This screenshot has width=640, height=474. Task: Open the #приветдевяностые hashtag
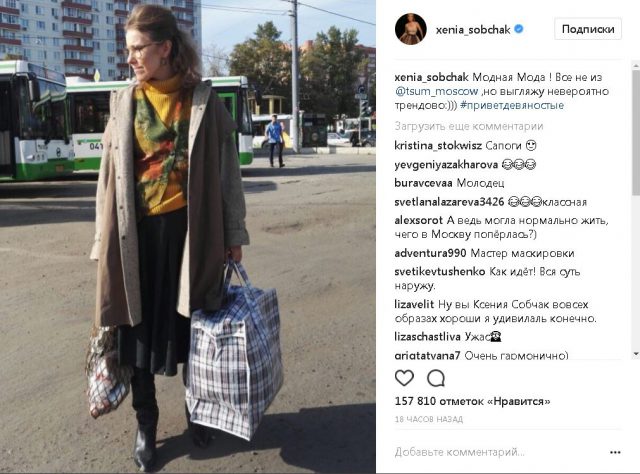tap(512, 105)
